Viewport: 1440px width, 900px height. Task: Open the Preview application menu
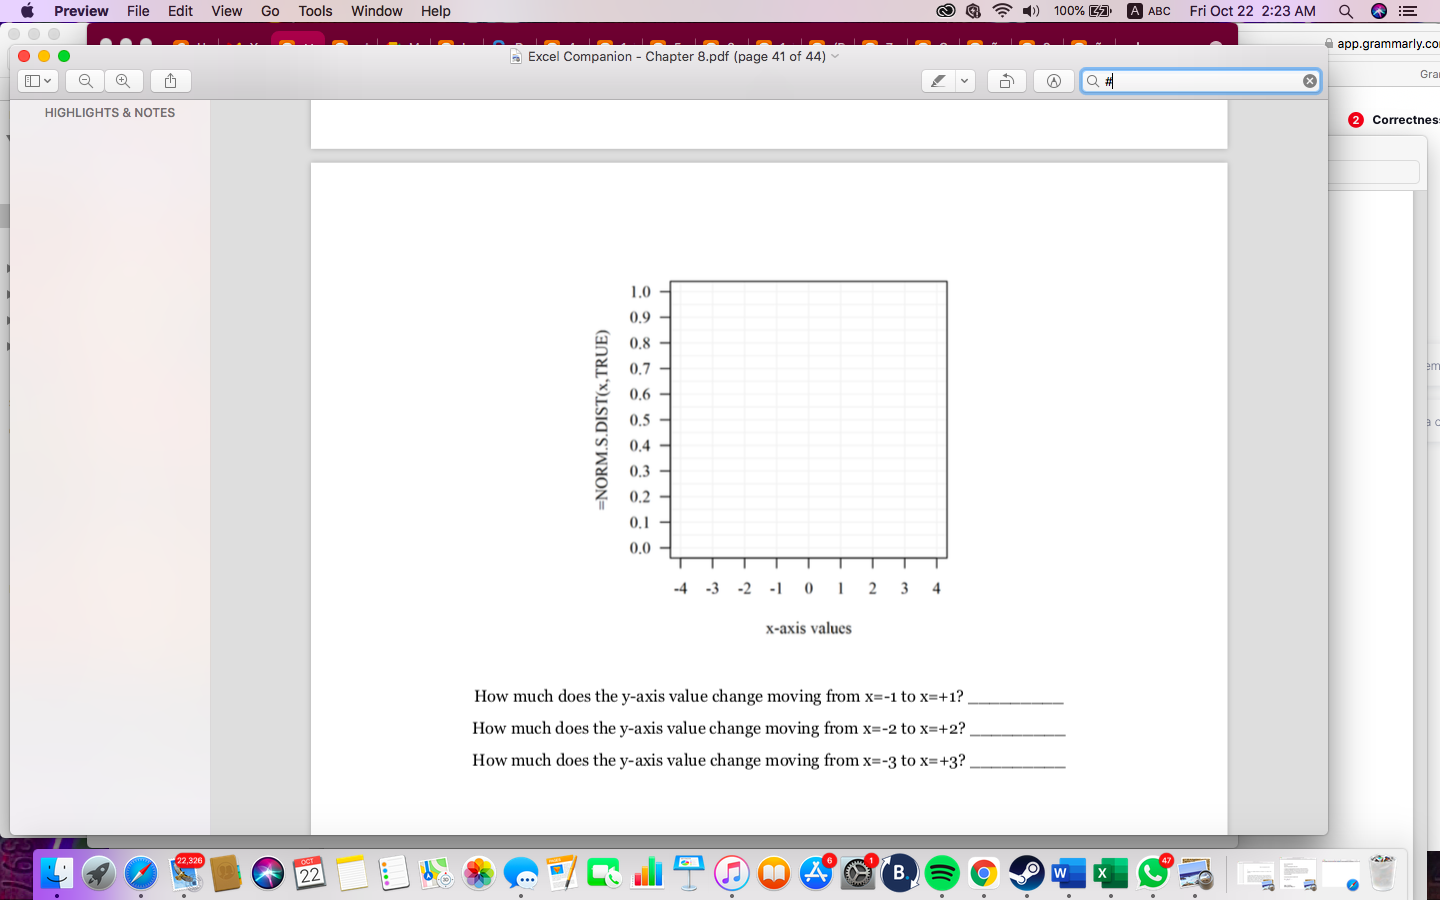tap(81, 11)
